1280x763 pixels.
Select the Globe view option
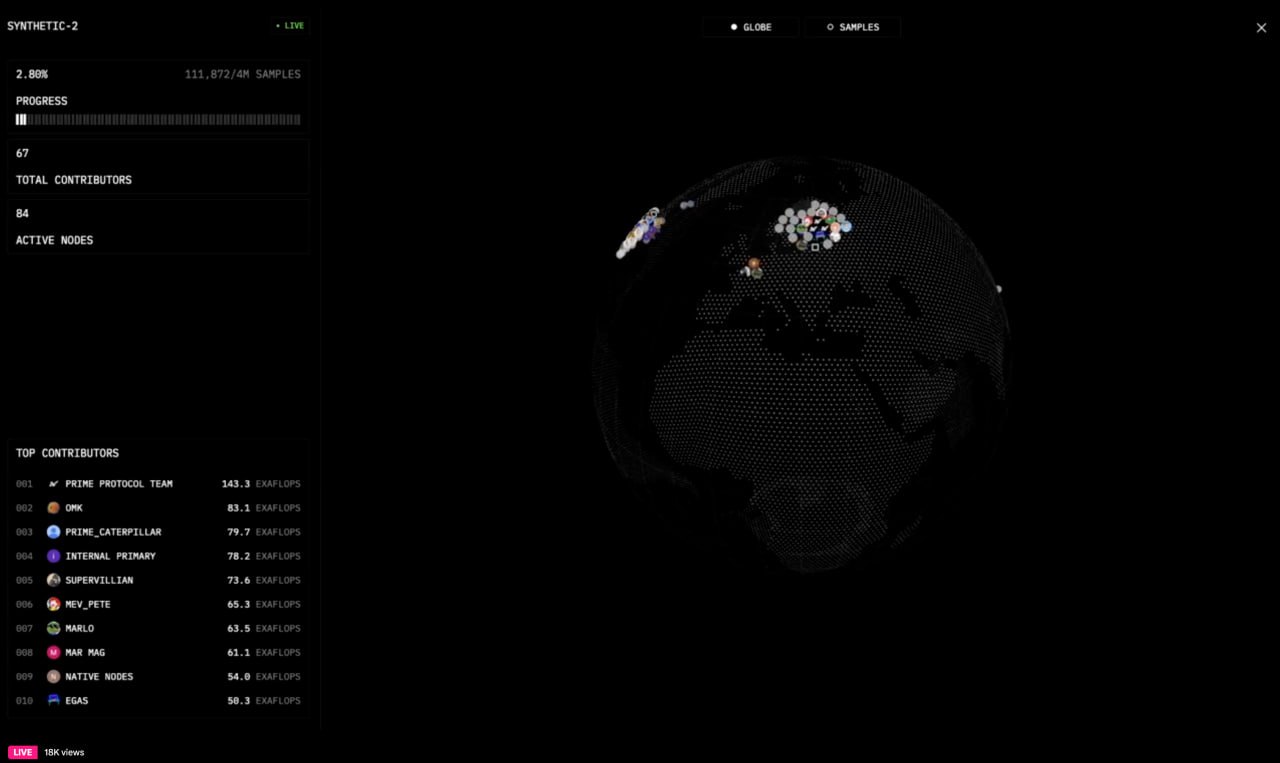pos(751,27)
